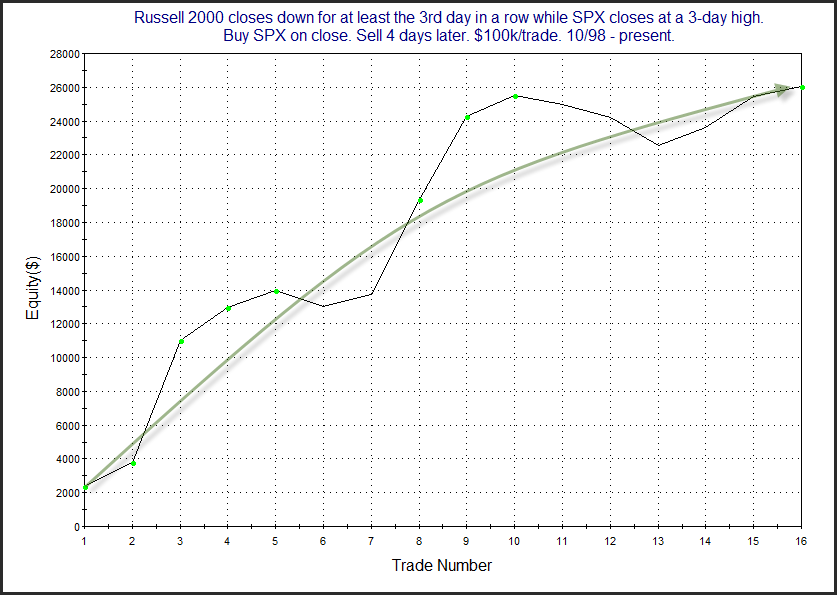The image size is (837, 595).
Task: Click the green equity marker at trade 8
Action: pos(420,201)
